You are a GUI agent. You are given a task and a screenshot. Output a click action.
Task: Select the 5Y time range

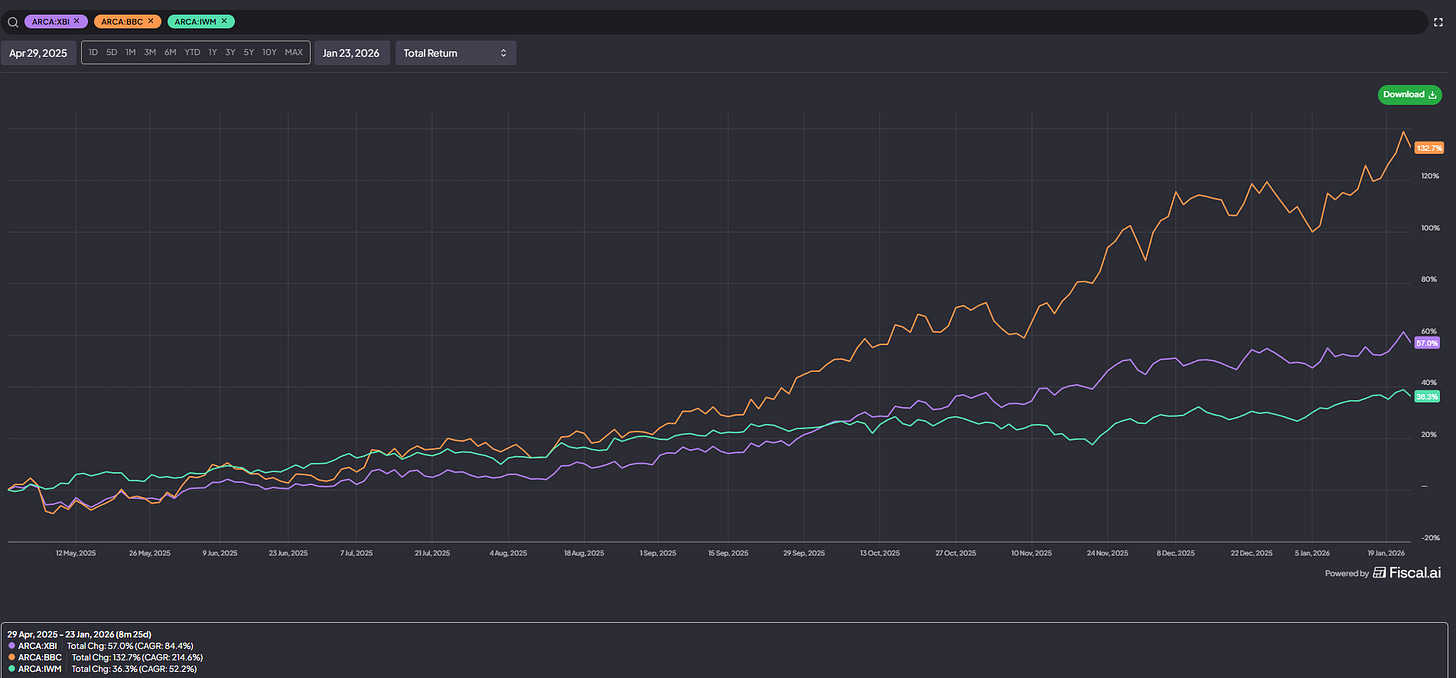tap(249, 52)
